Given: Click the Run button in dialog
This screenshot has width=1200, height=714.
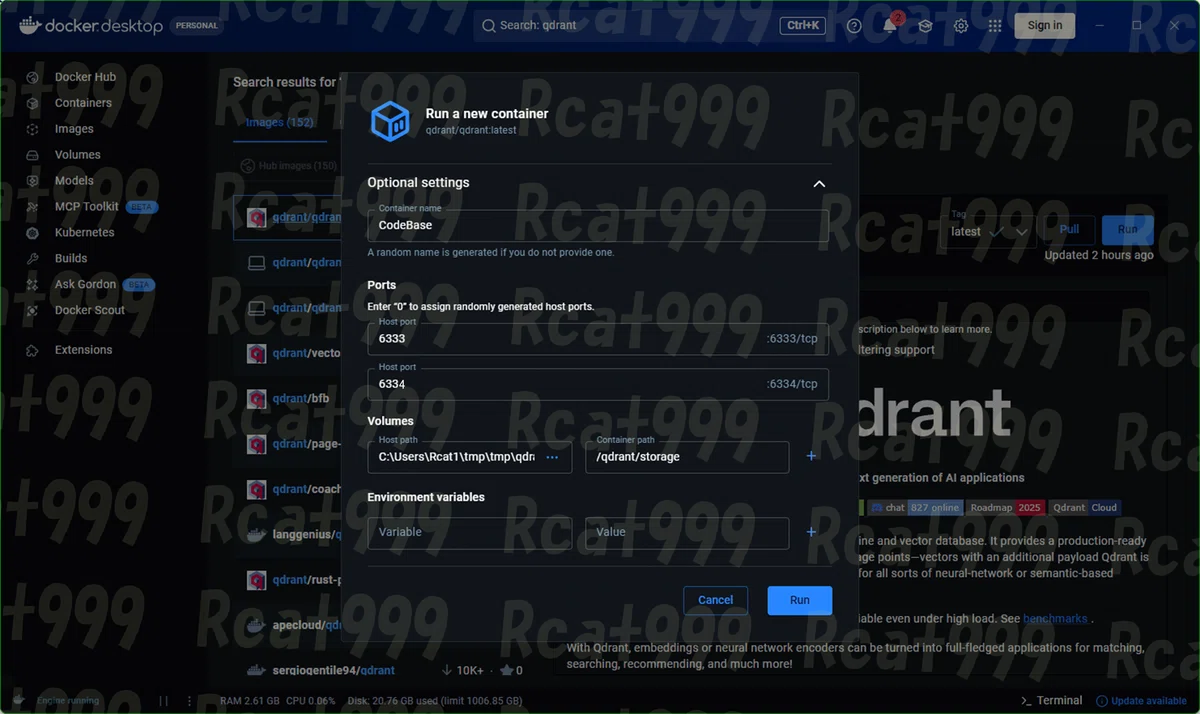Looking at the screenshot, I should 800,600.
